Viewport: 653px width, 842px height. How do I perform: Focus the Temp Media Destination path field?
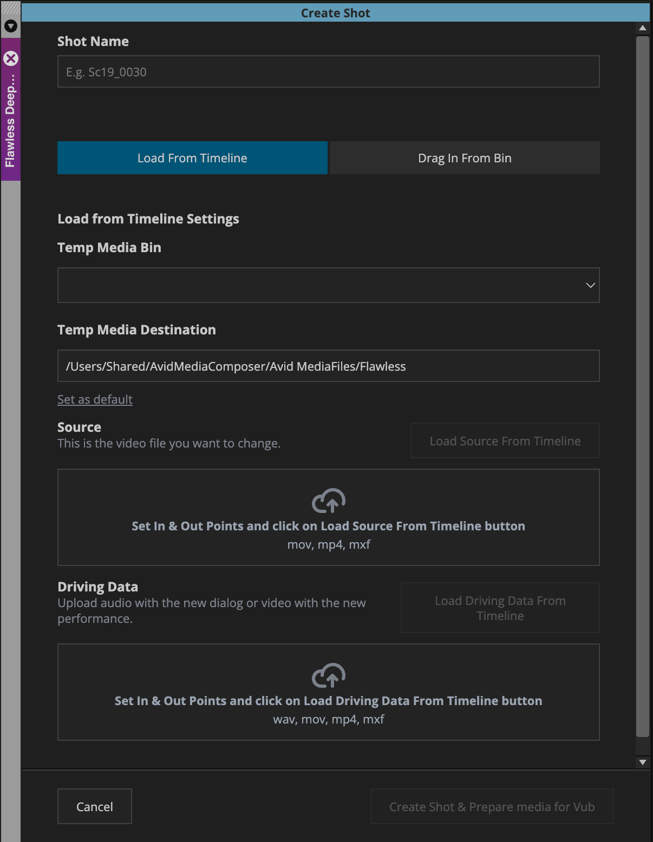point(328,366)
